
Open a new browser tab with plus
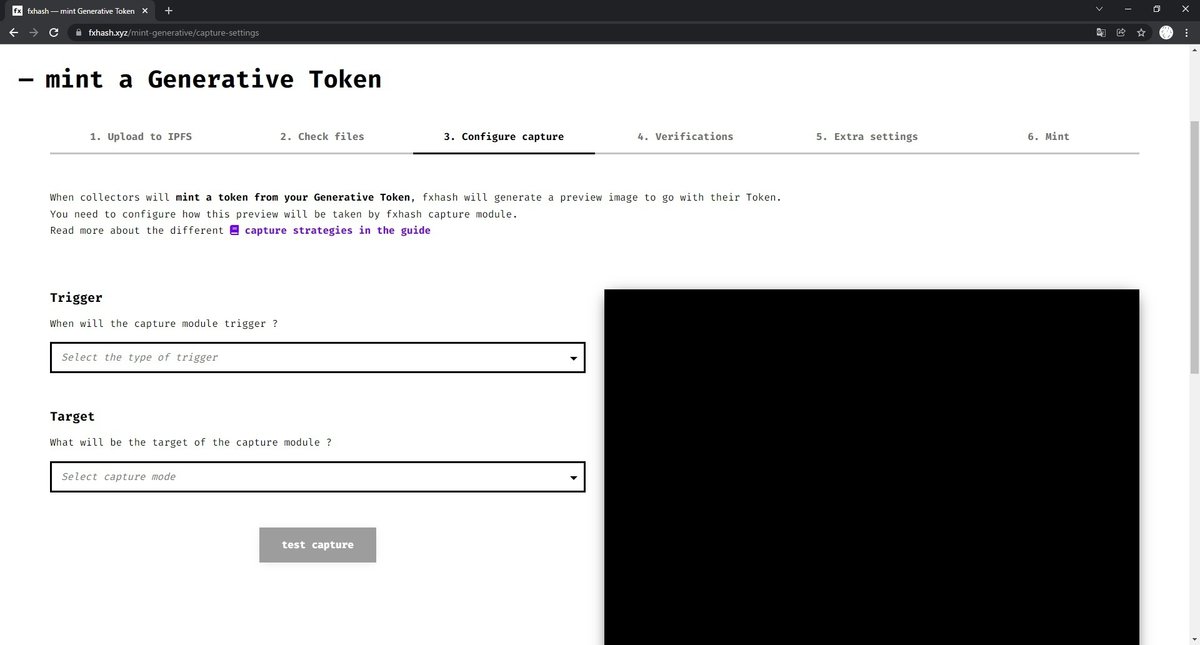coord(168,10)
